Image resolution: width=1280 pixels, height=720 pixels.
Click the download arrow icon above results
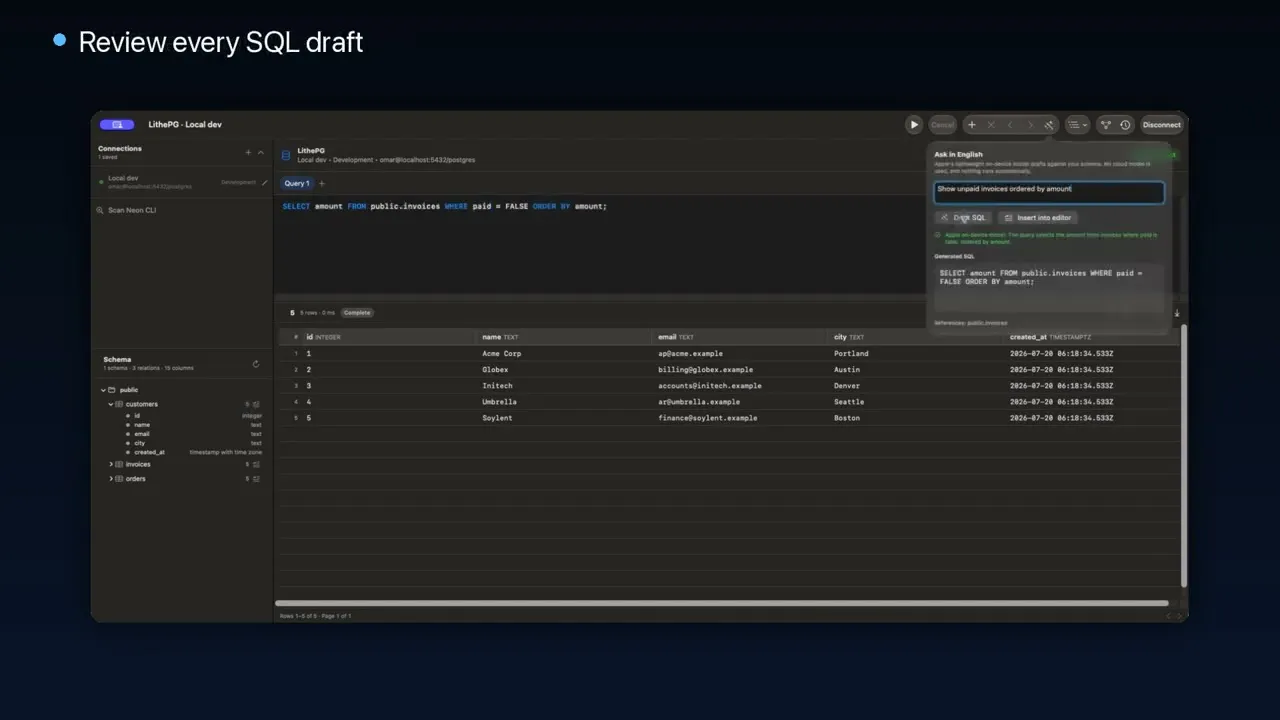tap(1177, 313)
